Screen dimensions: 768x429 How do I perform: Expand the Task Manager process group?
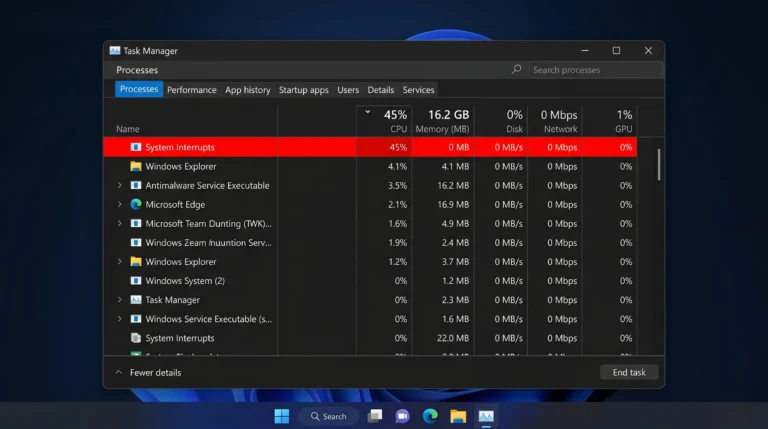(120, 300)
